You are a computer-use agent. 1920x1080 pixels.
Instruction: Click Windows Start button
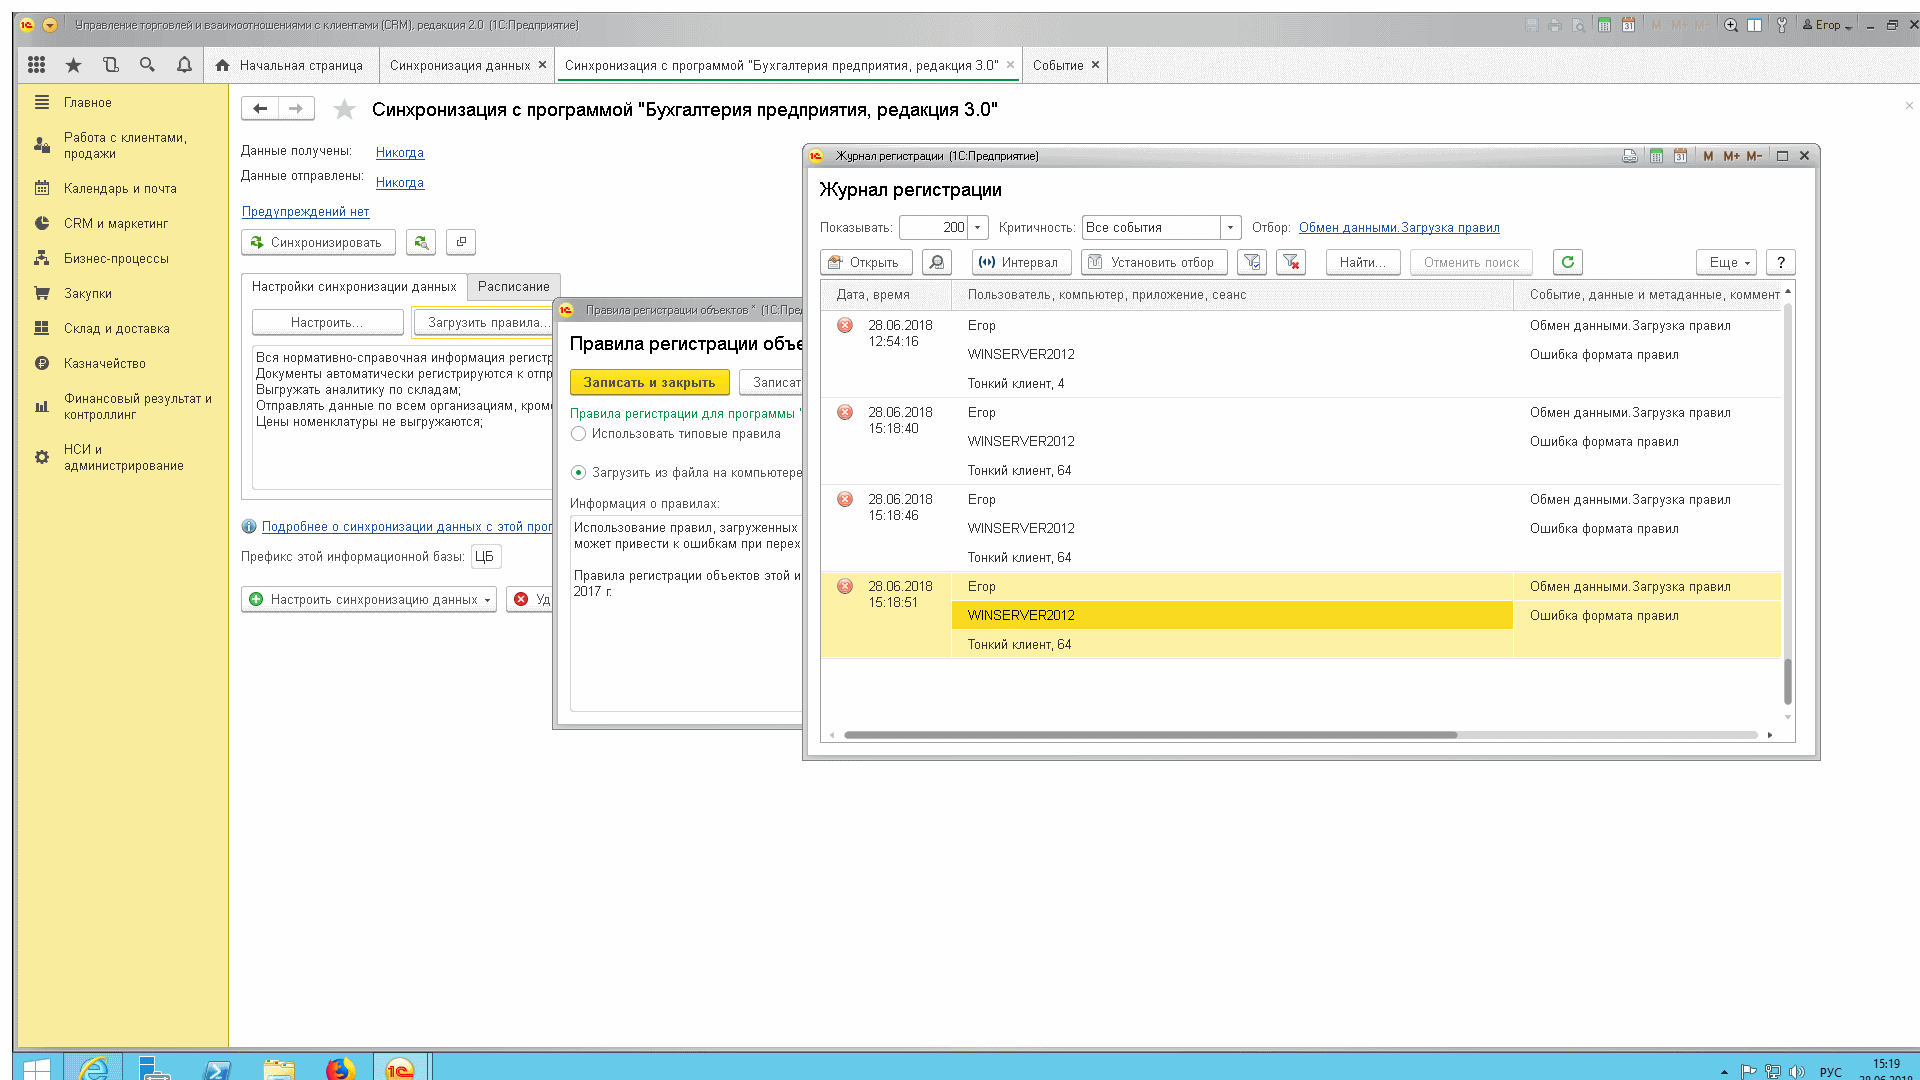tap(37, 1068)
